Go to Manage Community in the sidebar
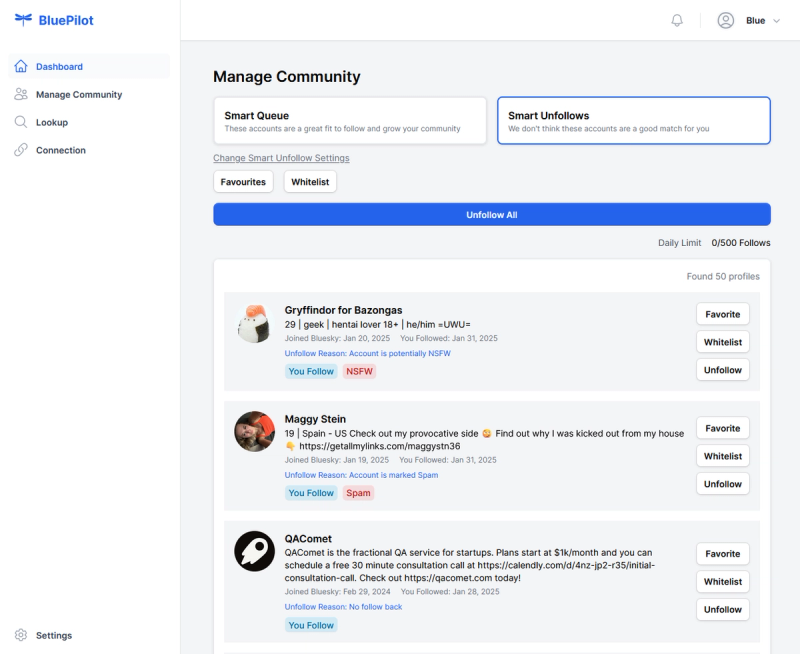Image resolution: width=800 pixels, height=654 pixels. coord(89,94)
